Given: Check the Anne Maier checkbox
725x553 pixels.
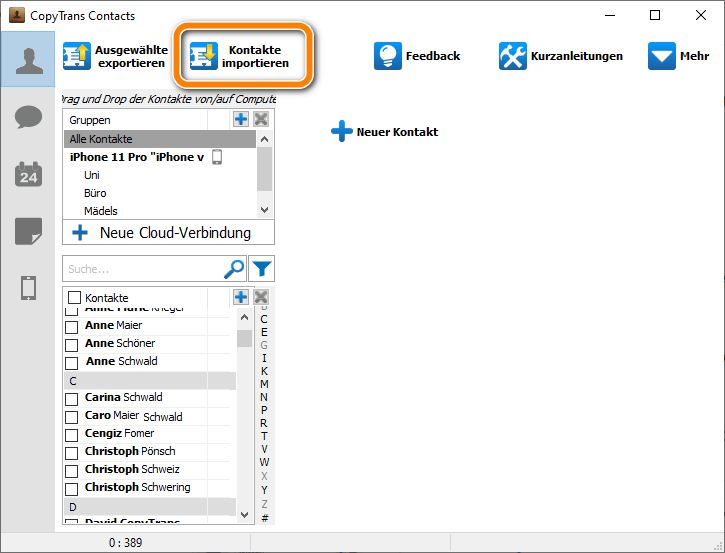Looking at the screenshot, I should (x=72, y=327).
